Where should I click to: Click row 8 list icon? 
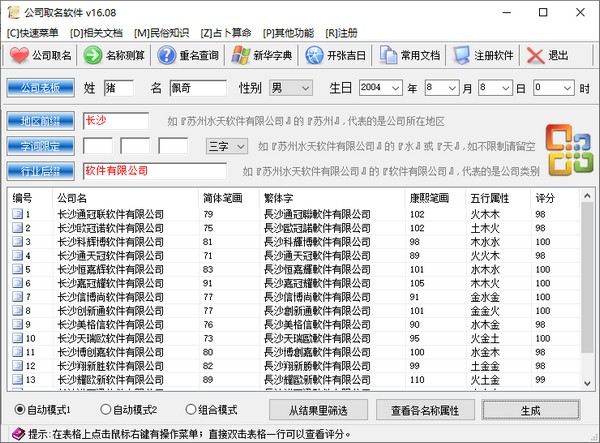click(18, 310)
